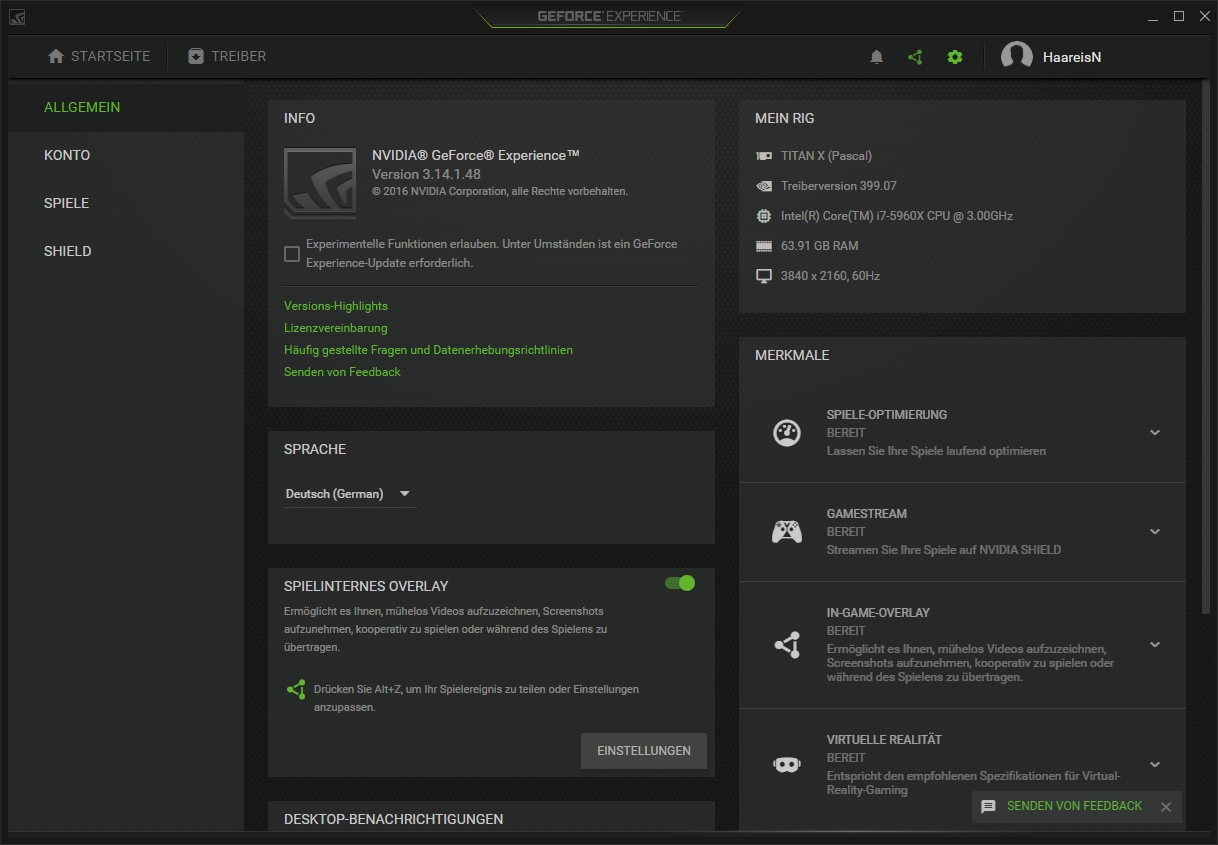
Task: Select Konto in the sidebar
Action: coord(126,155)
